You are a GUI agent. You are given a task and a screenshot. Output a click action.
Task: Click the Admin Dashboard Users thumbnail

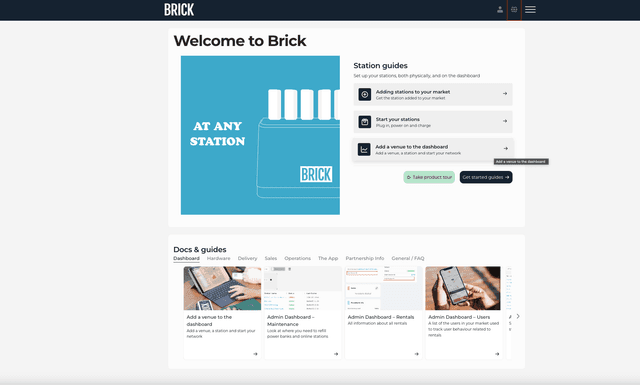tap(463, 288)
